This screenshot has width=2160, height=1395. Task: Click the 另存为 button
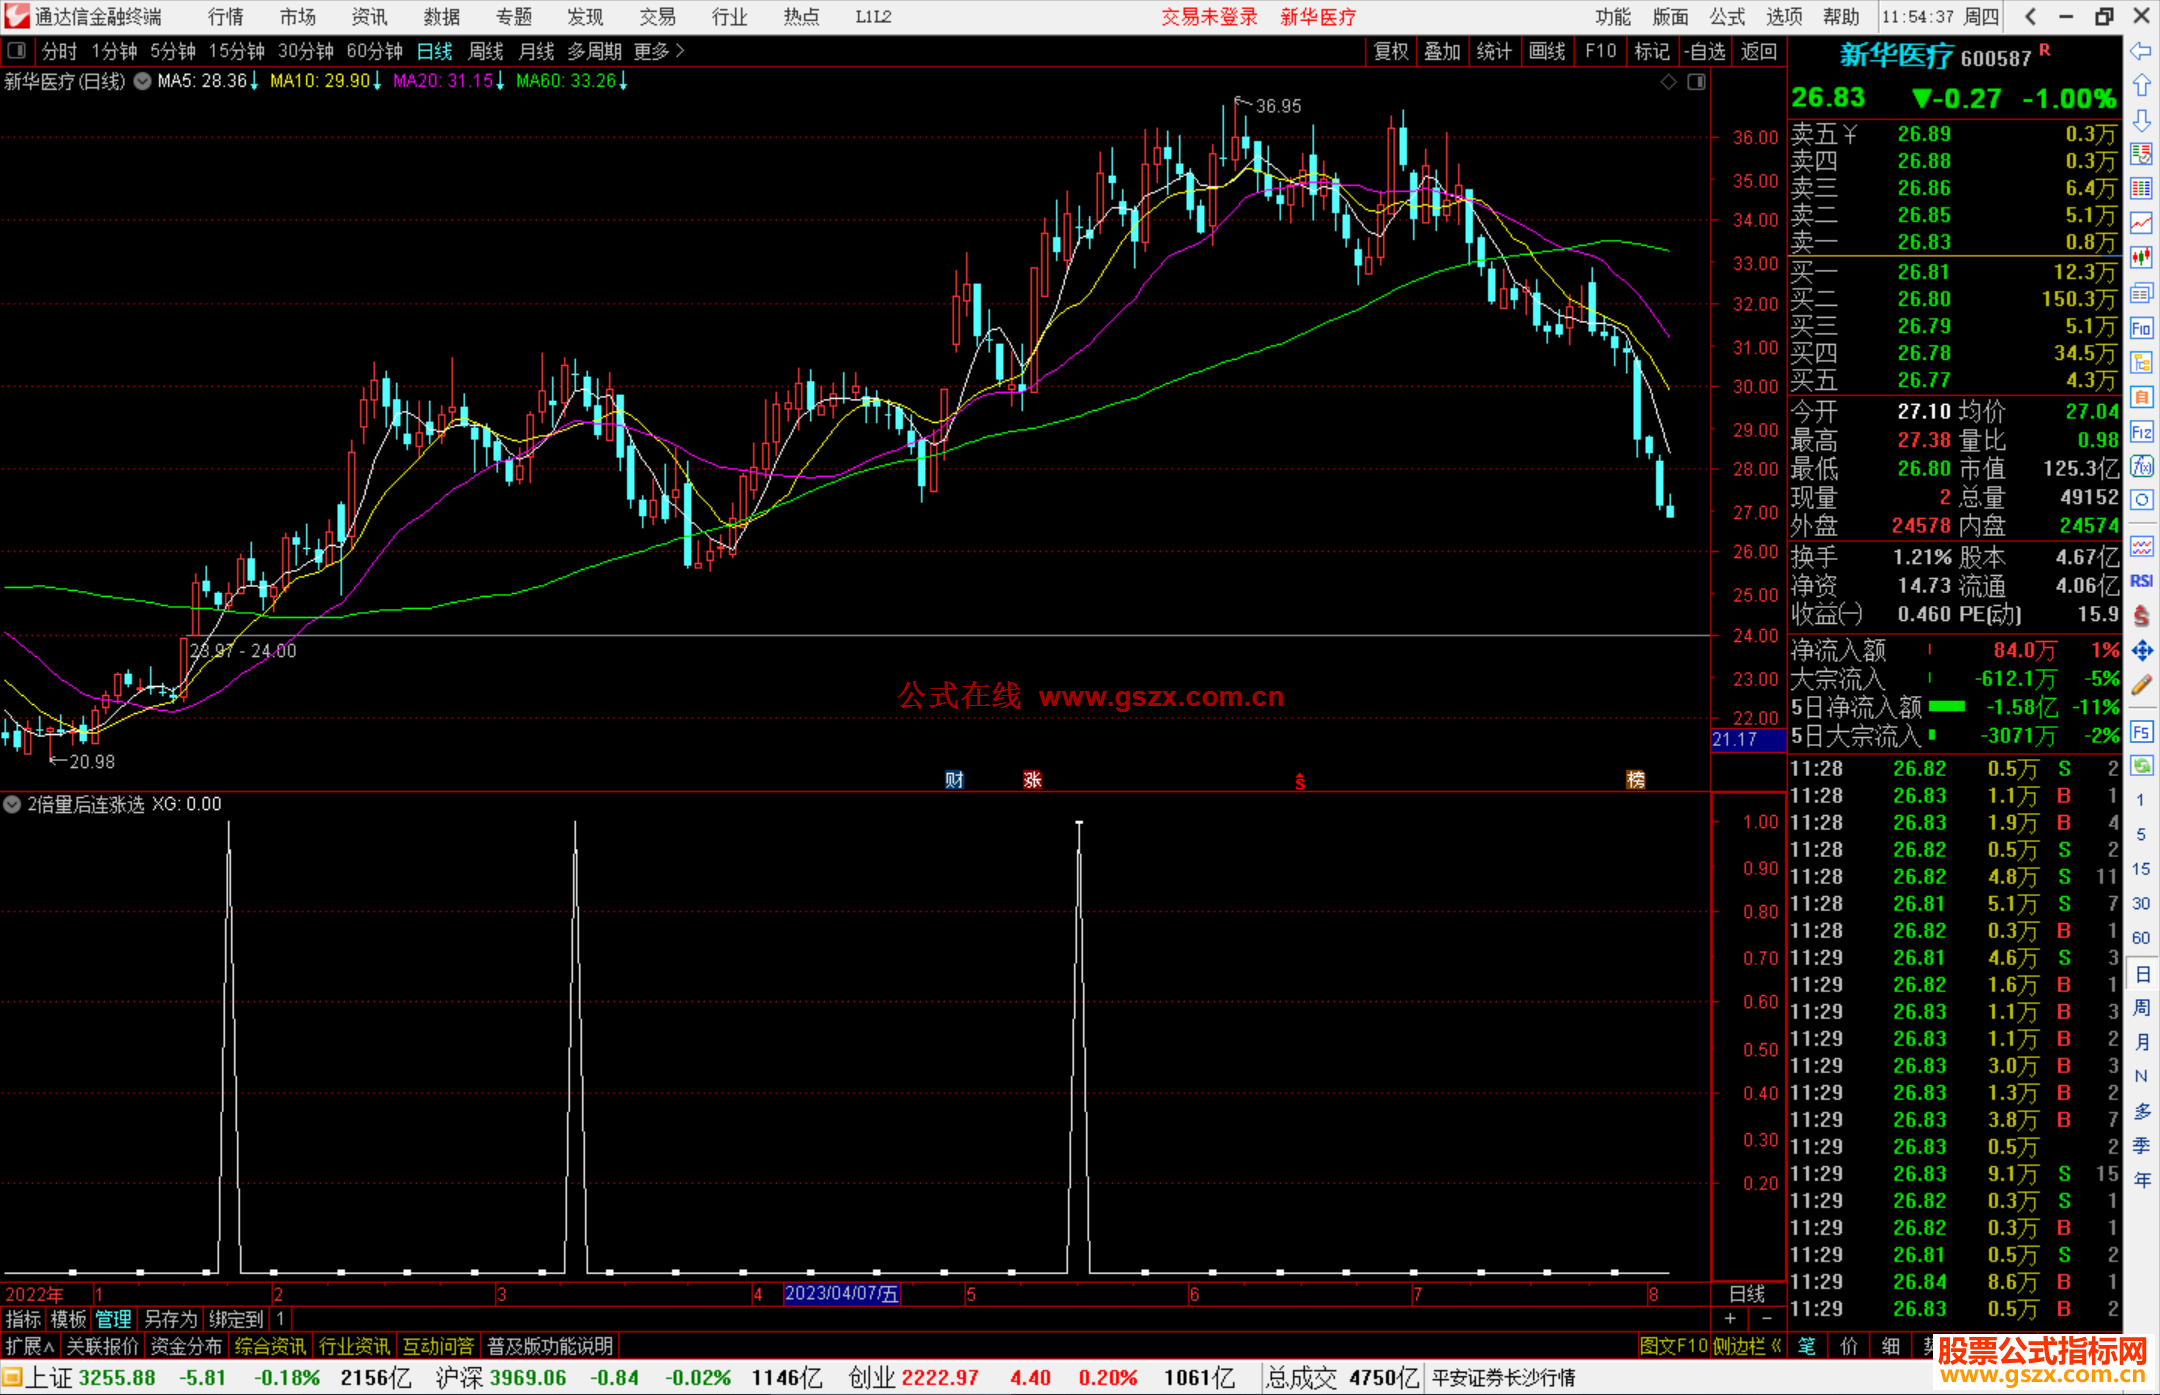click(170, 1319)
